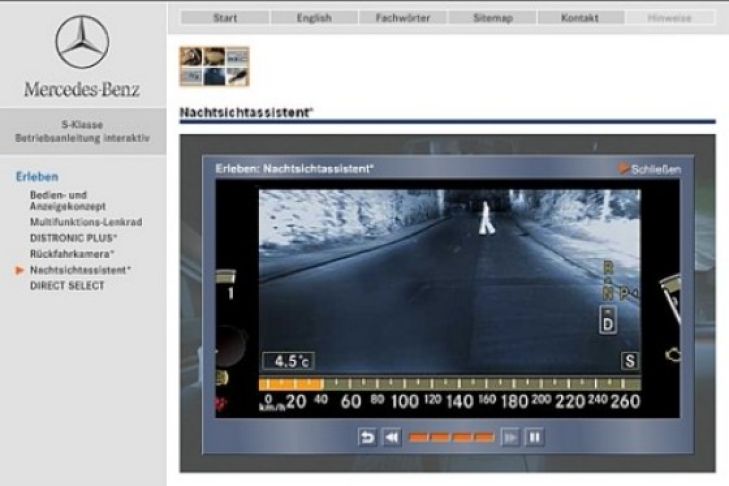Image resolution: width=729 pixels, height=486 pixels.
Task: Click the pedestrian in night view
Action: (x=486, y=218)
